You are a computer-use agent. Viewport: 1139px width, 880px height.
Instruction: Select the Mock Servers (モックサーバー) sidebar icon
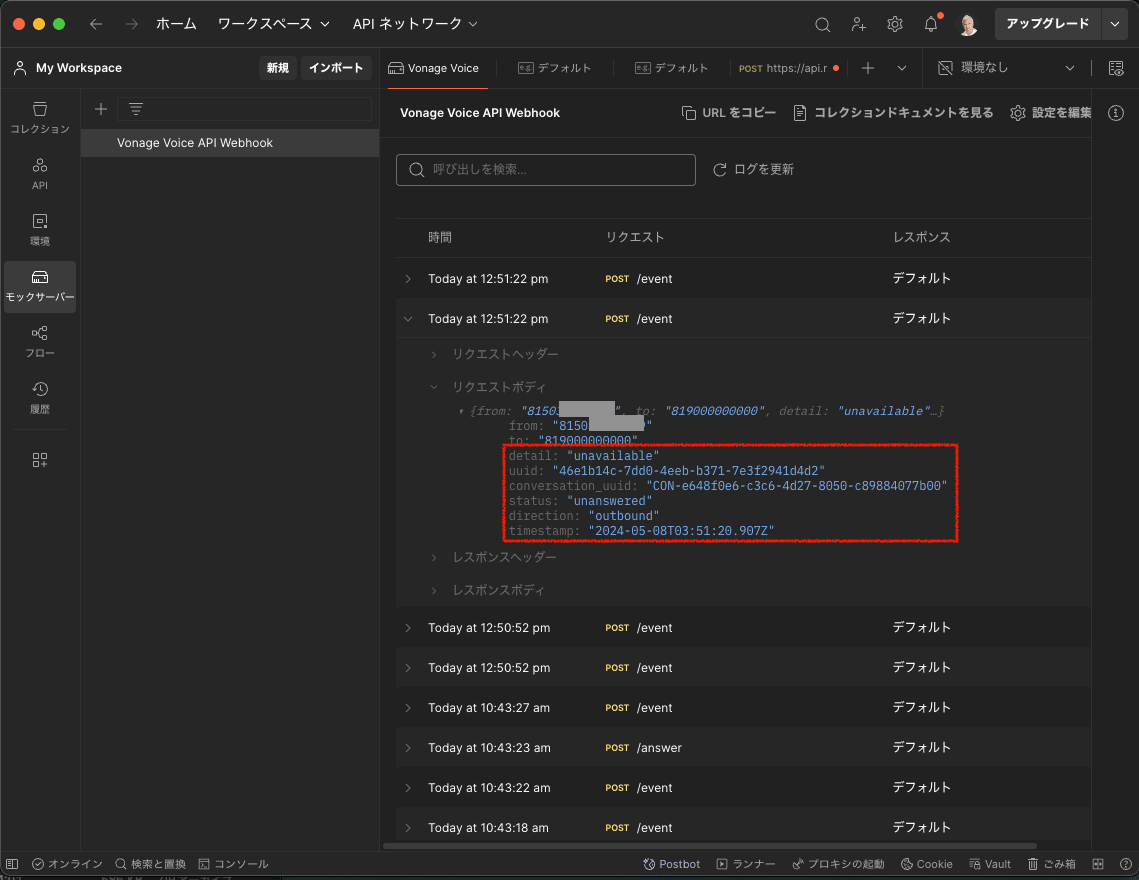[x=40, y=286]
